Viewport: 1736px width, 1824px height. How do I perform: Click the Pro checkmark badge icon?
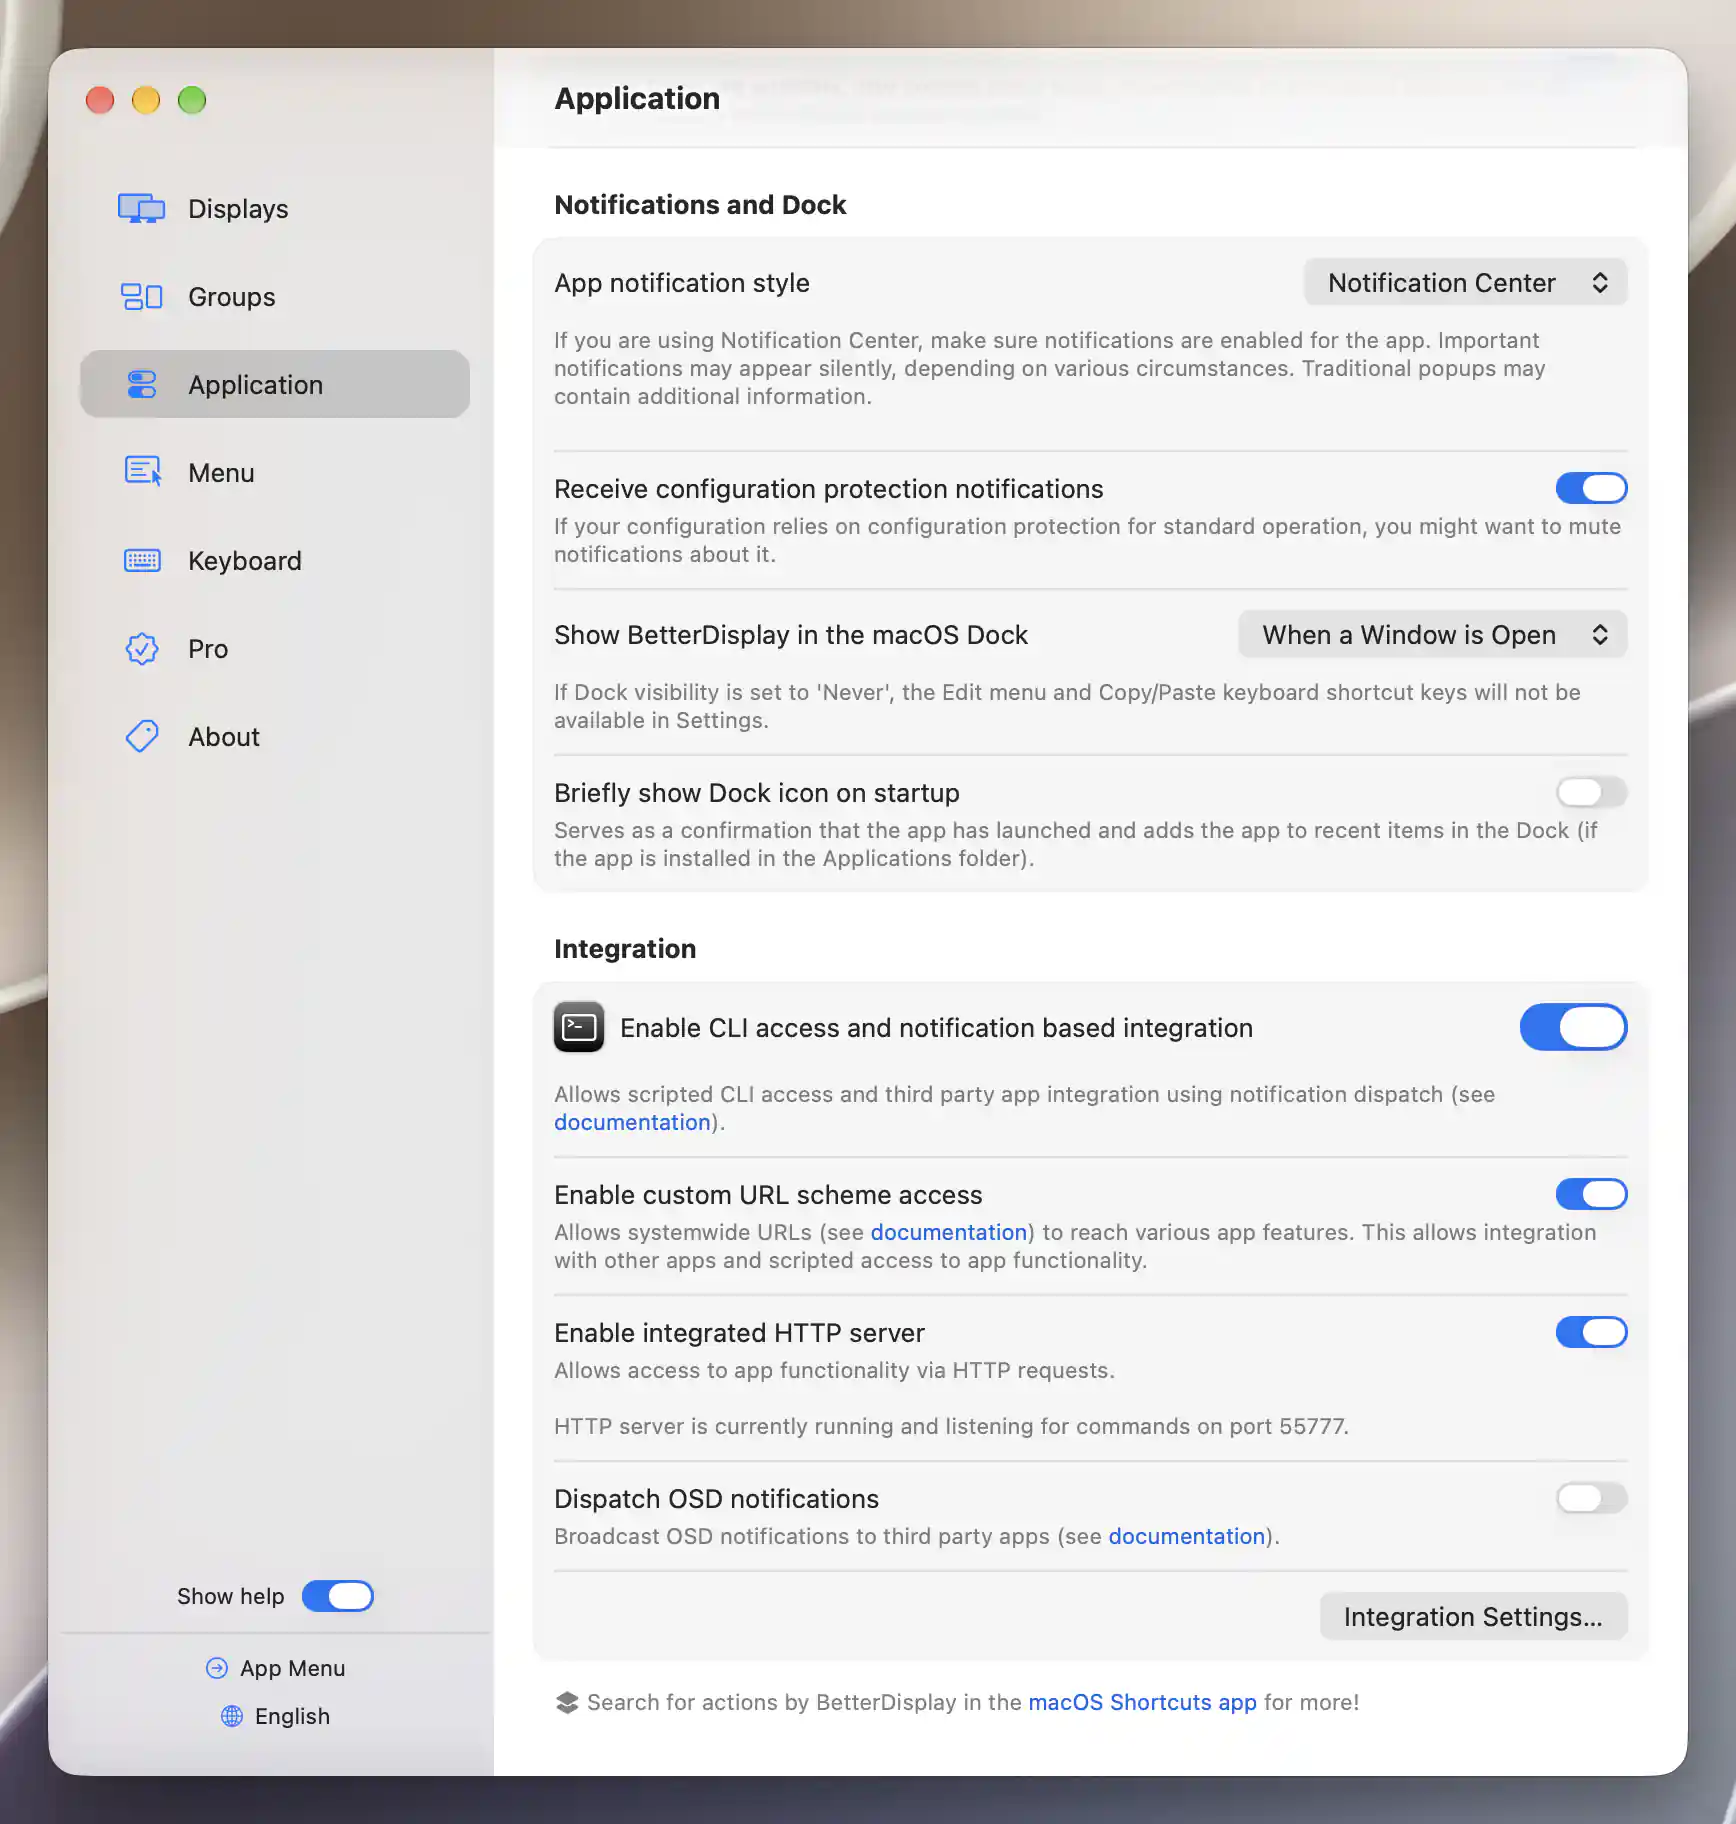pyautogui.click(x=142, y=649)
